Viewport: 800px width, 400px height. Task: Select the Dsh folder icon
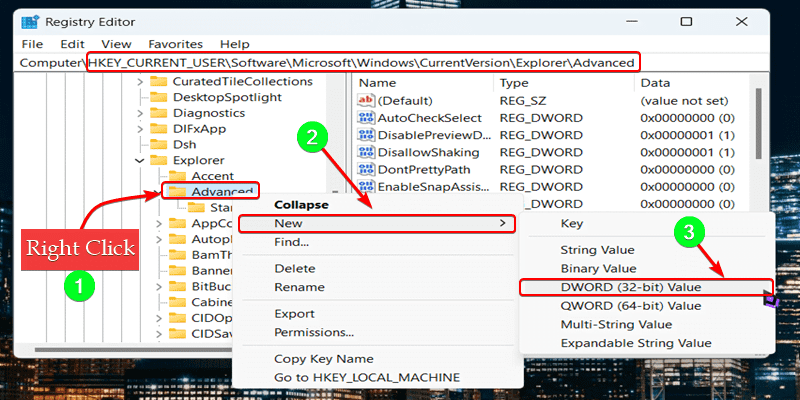click(x=159, y=145)
